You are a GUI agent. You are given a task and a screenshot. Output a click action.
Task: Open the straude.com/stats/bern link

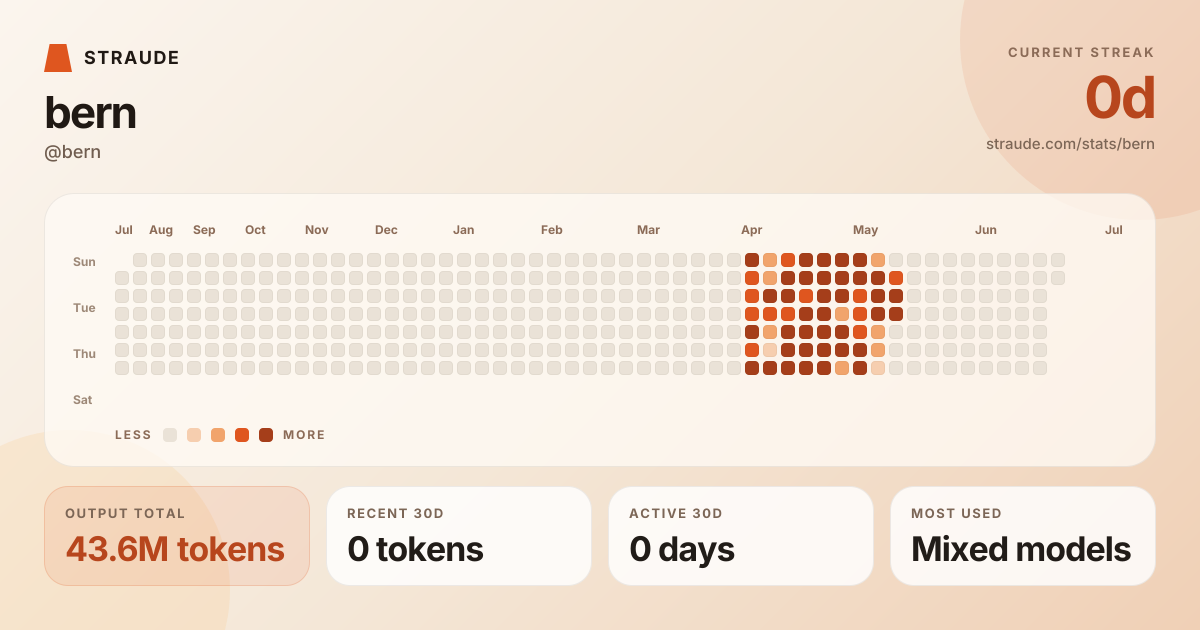coord(1070,144)
